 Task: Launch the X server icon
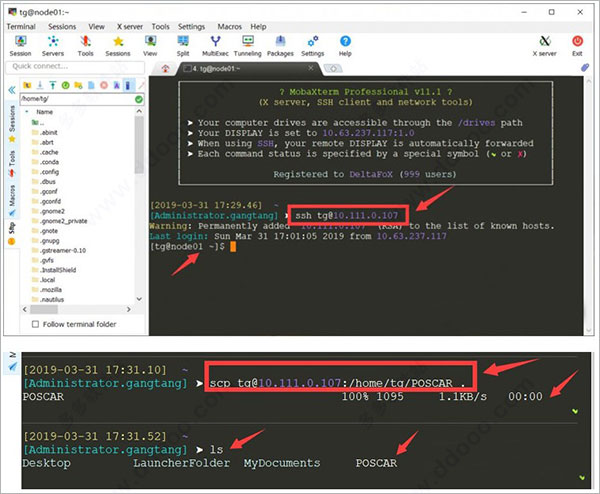(543, 43)
